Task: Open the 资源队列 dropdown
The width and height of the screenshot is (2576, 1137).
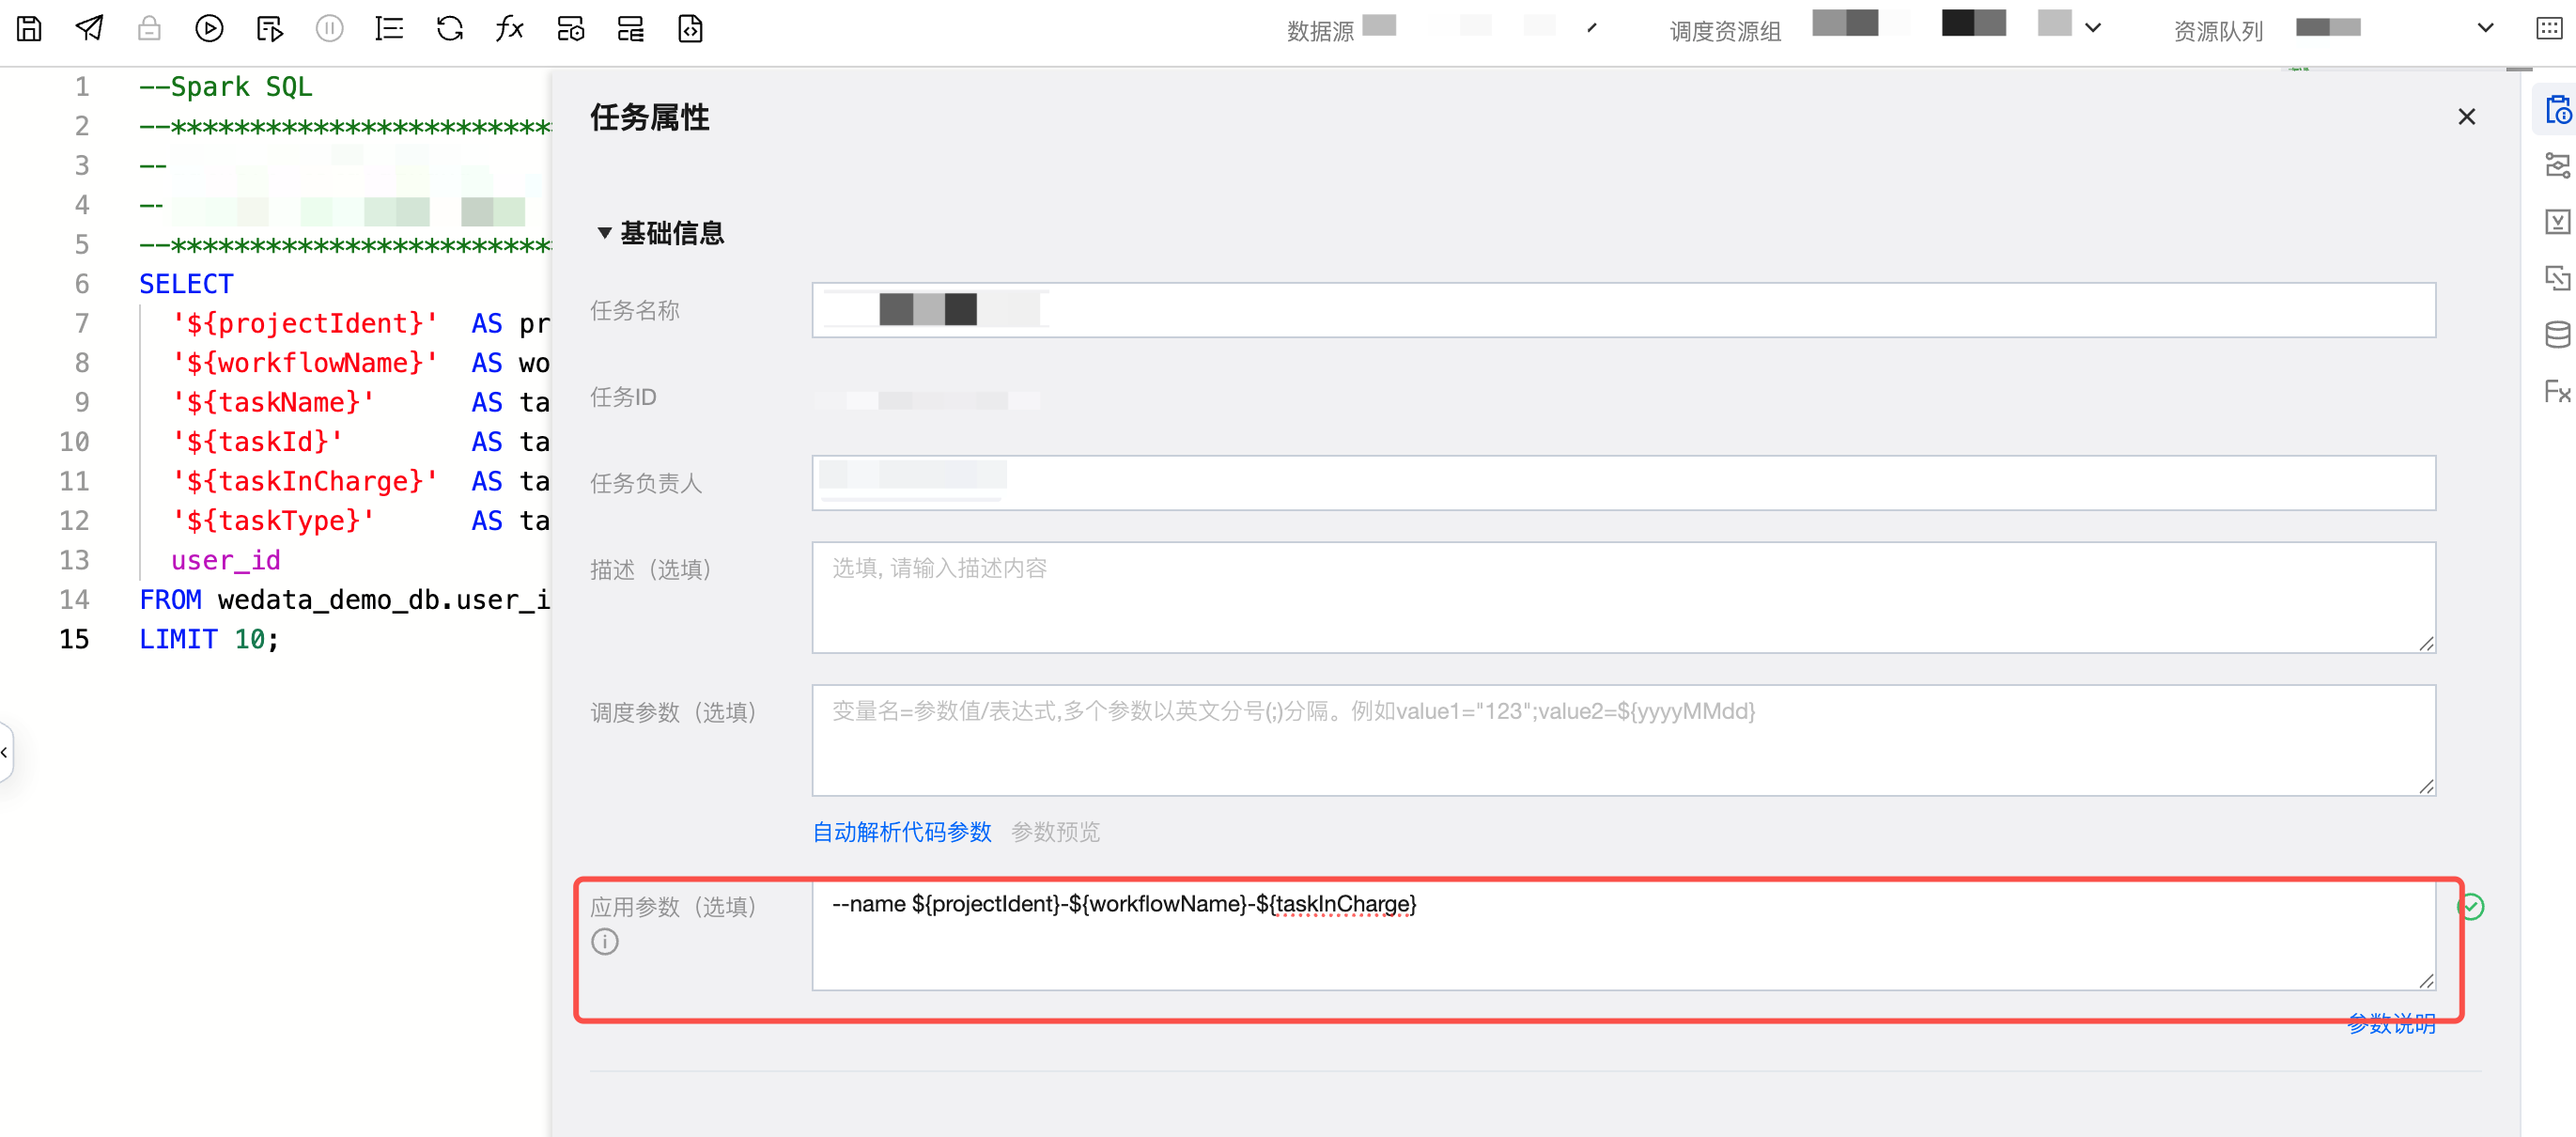Action: pos(2485,29)
